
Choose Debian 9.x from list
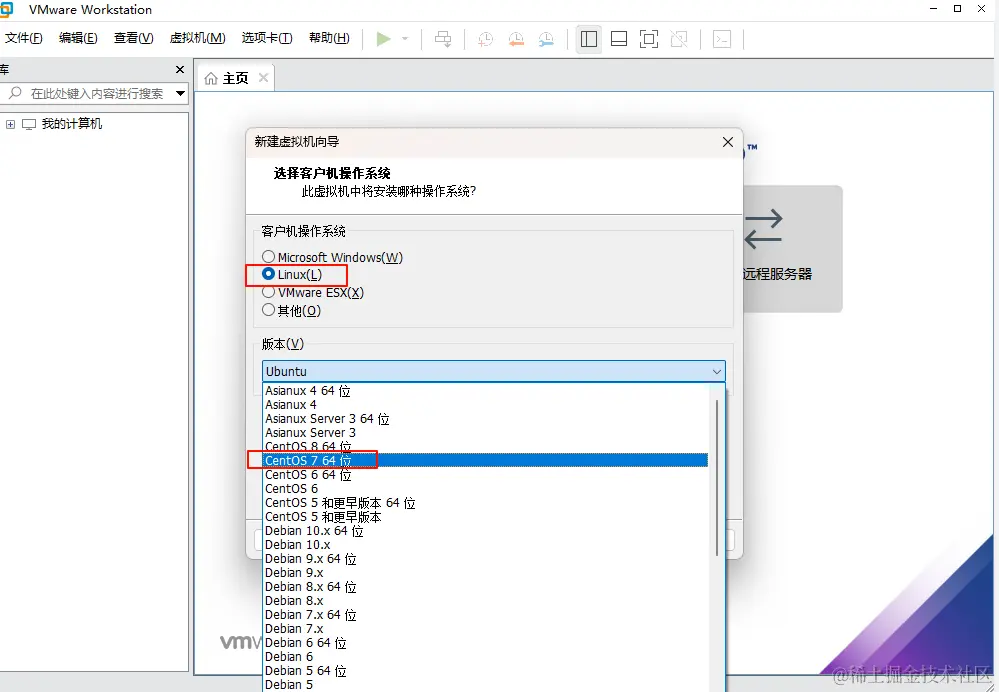point(486,573)
